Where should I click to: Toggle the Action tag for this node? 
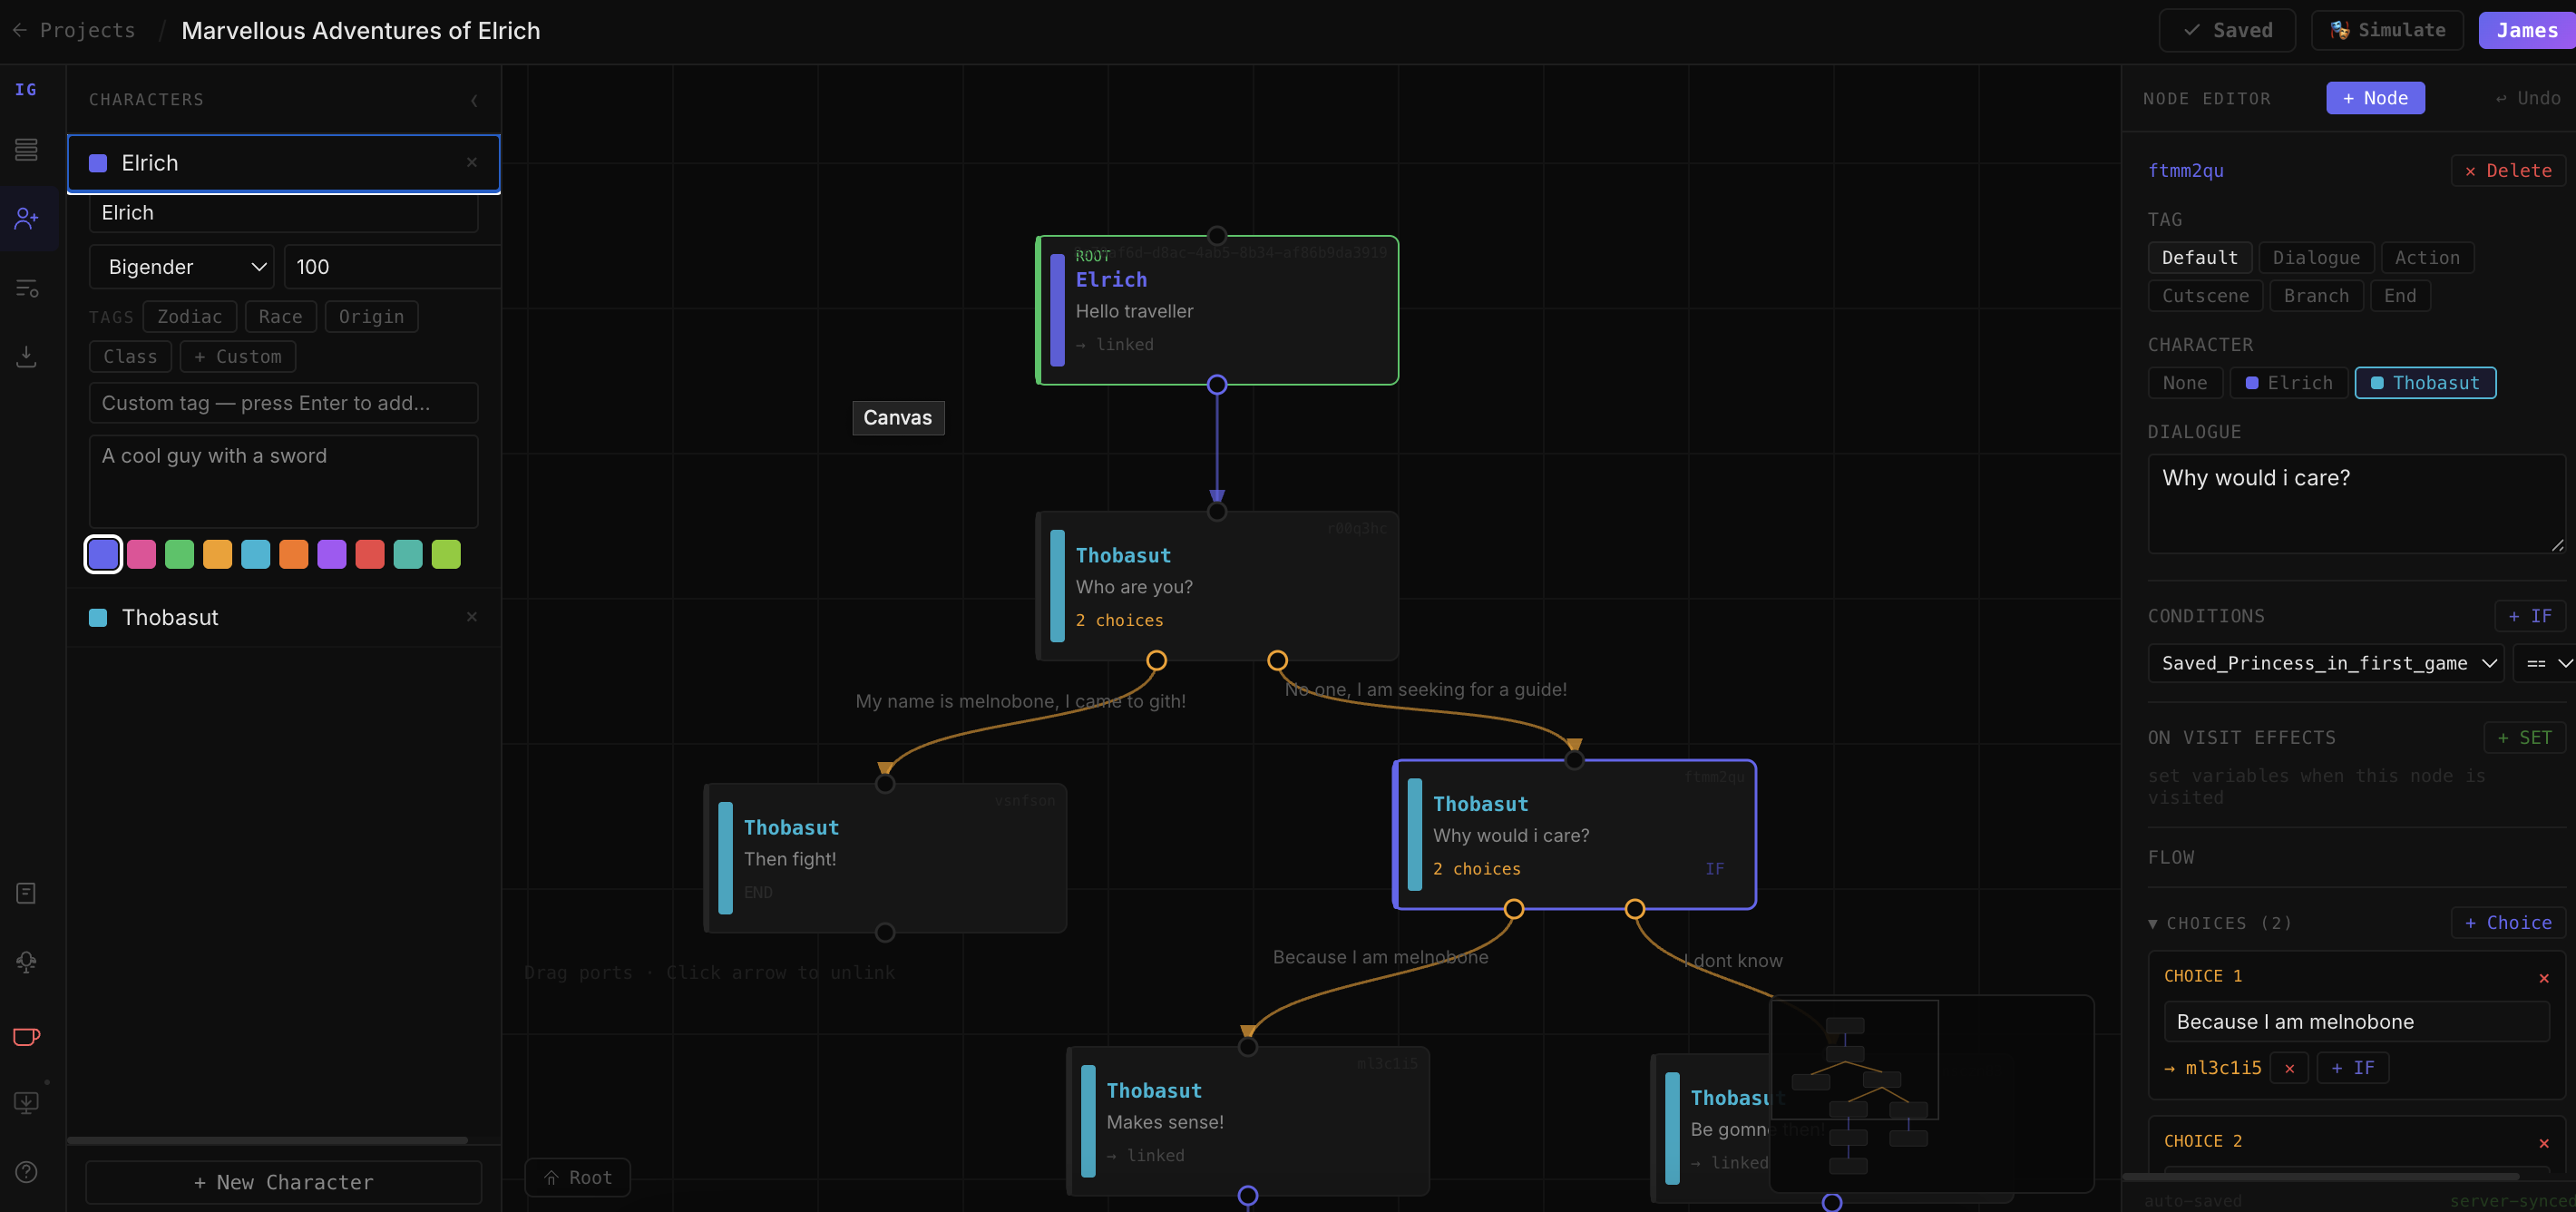point(2427,257)
